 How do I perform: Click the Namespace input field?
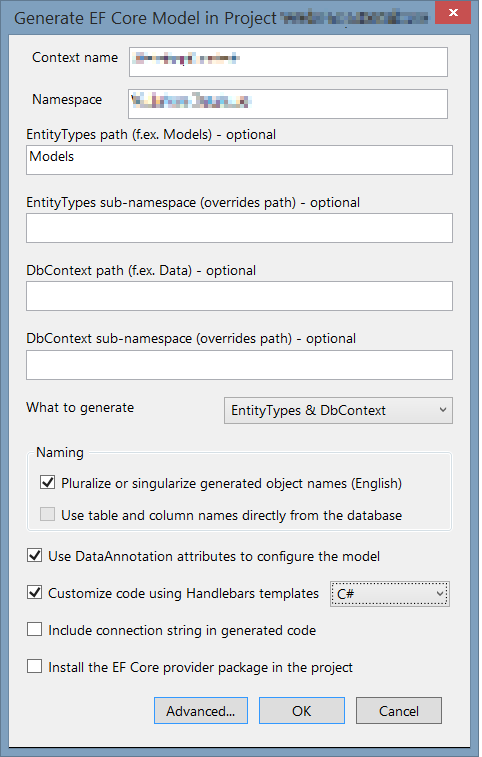point(288,104)
